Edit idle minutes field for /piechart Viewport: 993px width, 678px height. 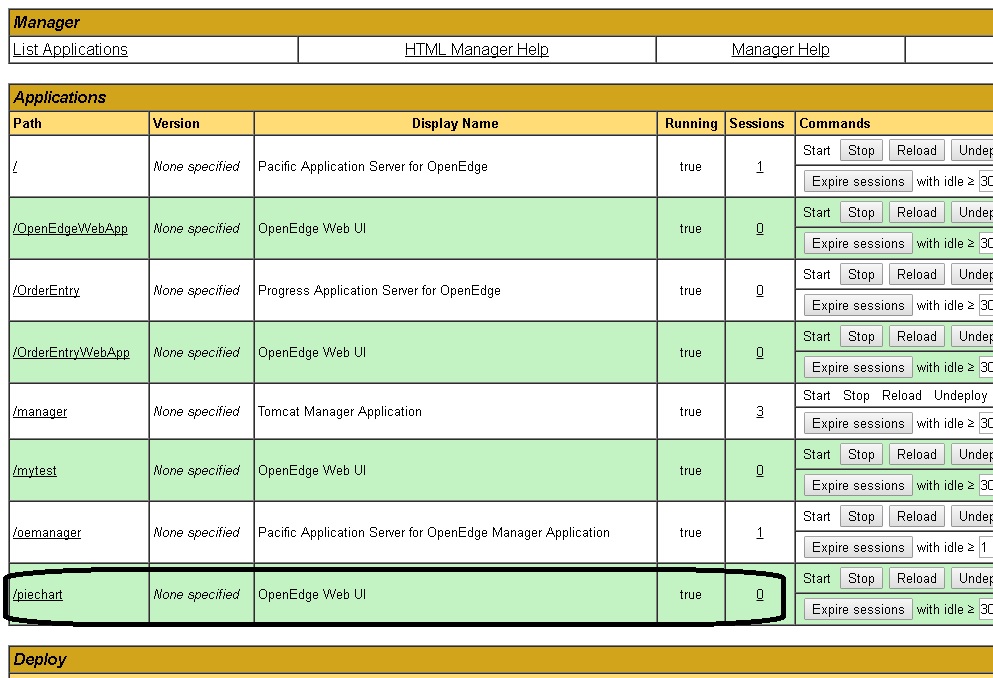coord(986,610)
